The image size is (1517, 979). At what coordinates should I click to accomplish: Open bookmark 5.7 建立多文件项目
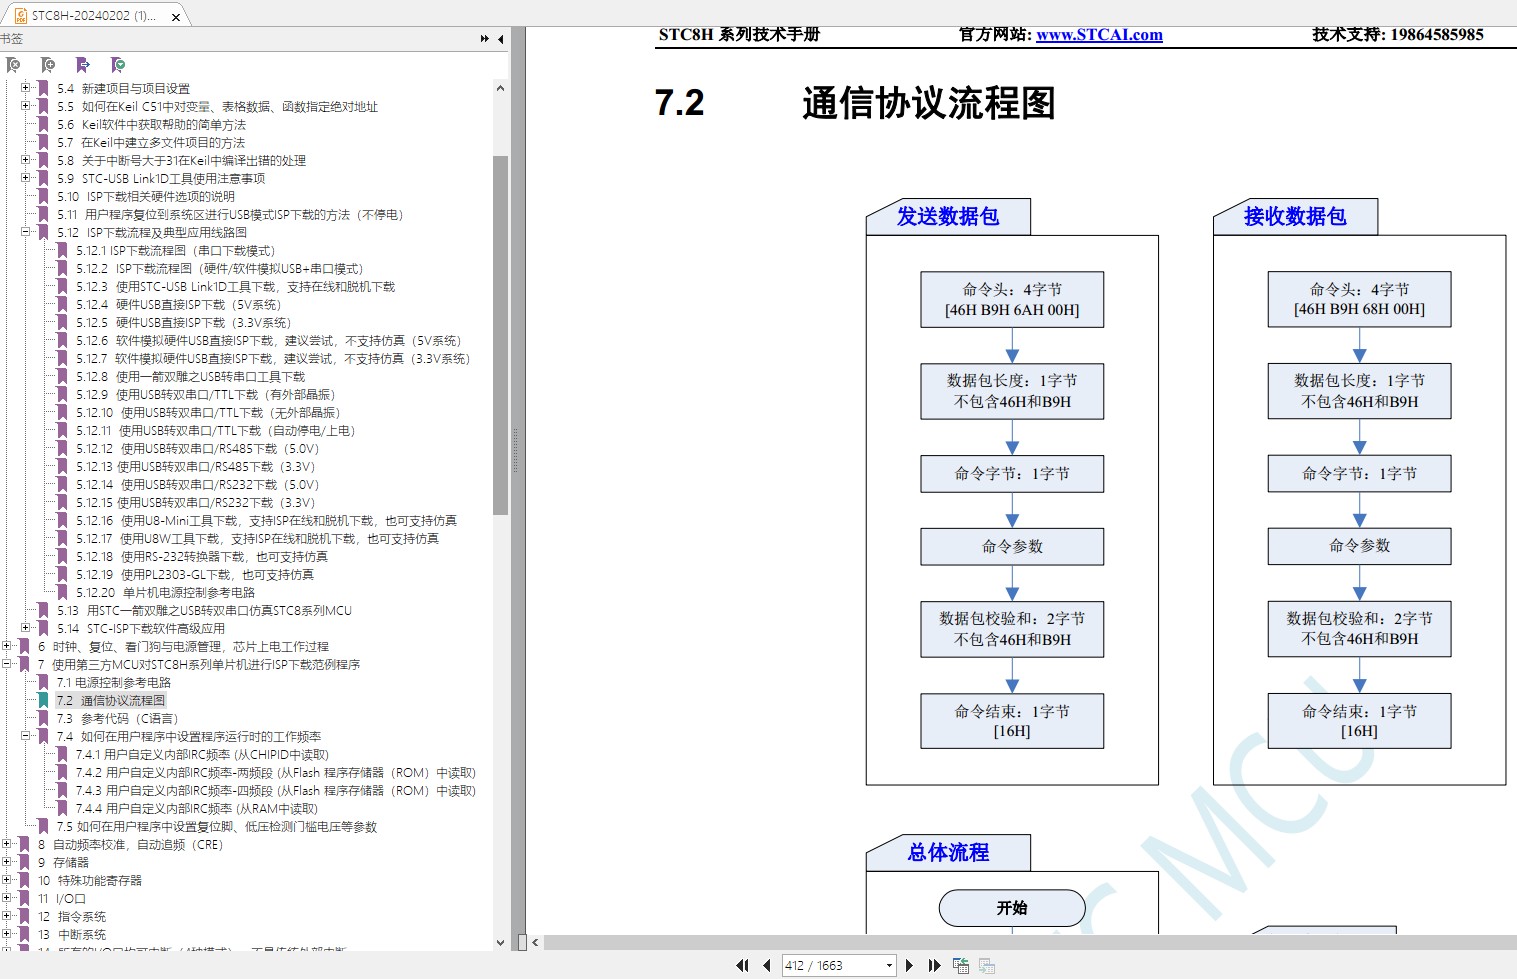151,143
